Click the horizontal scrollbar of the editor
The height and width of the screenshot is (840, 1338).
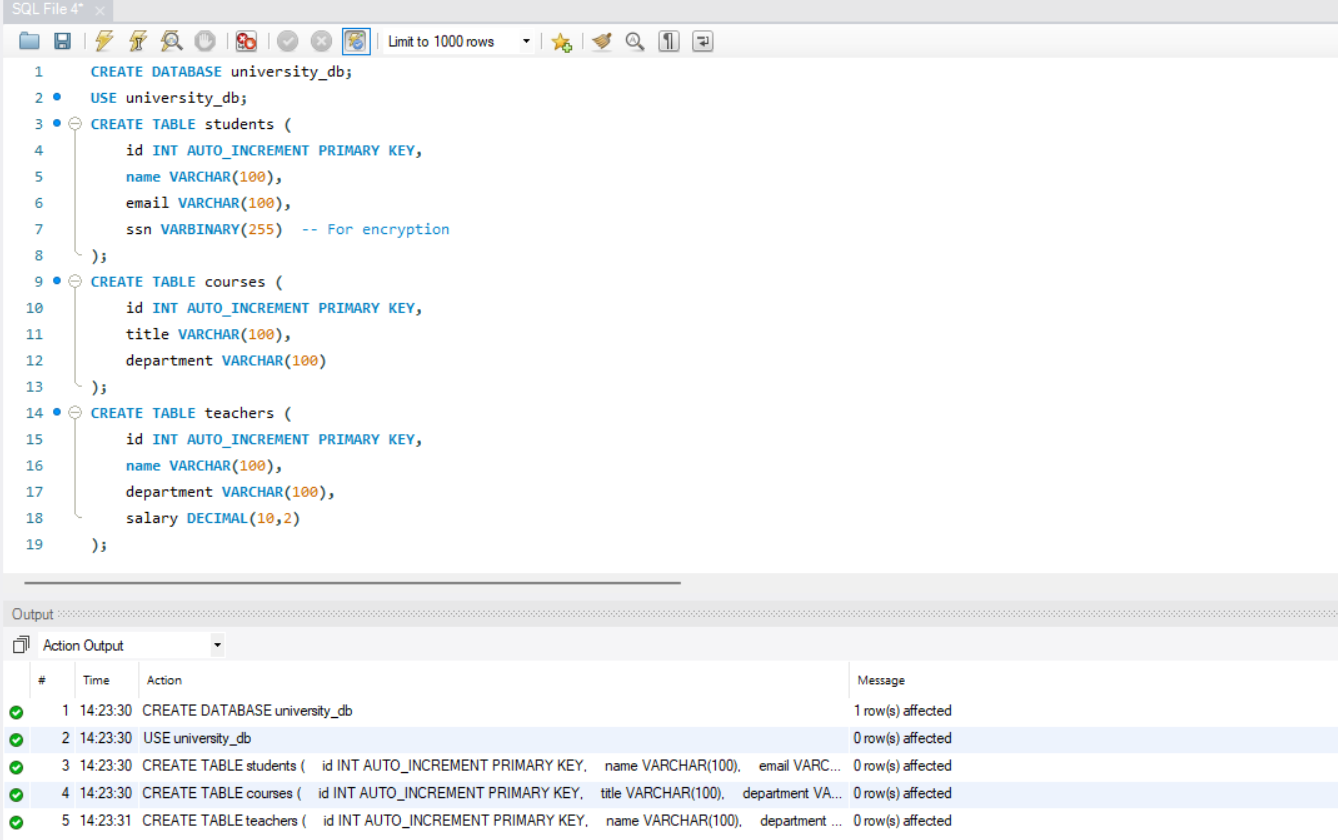pyautogui.click(x=352, y=581)
